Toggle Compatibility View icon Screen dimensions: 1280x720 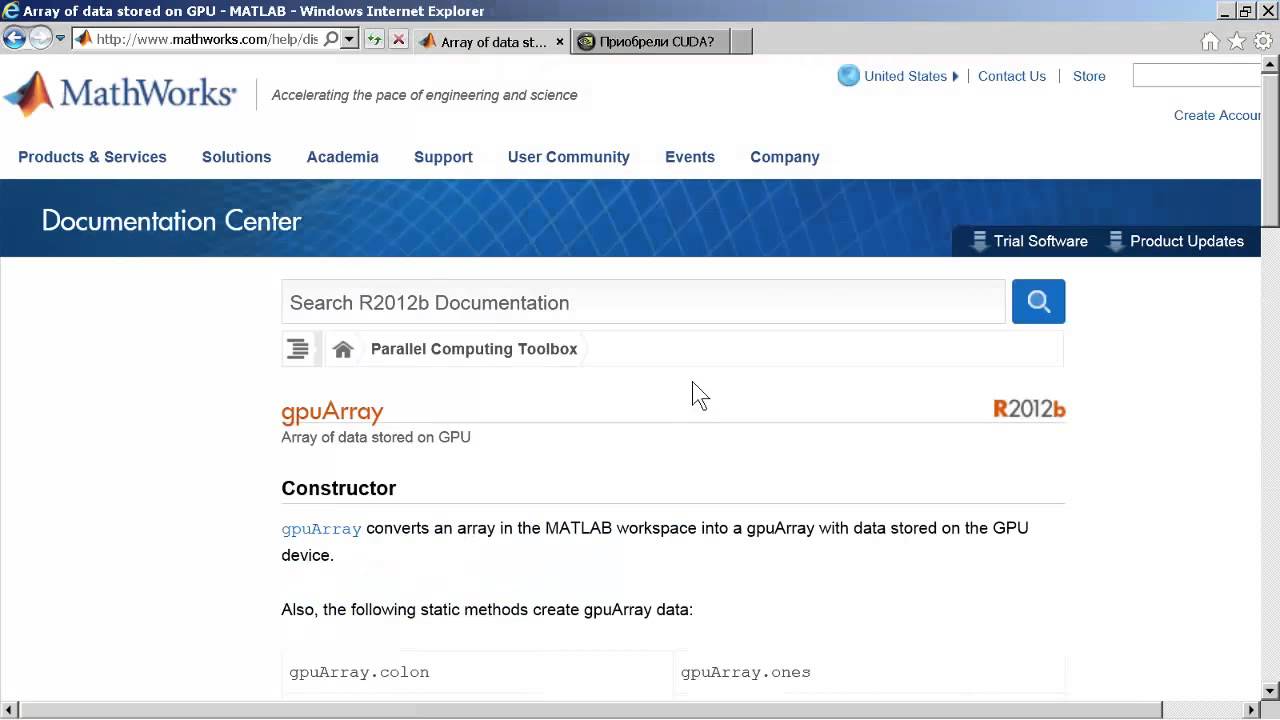tap(374, 40)
